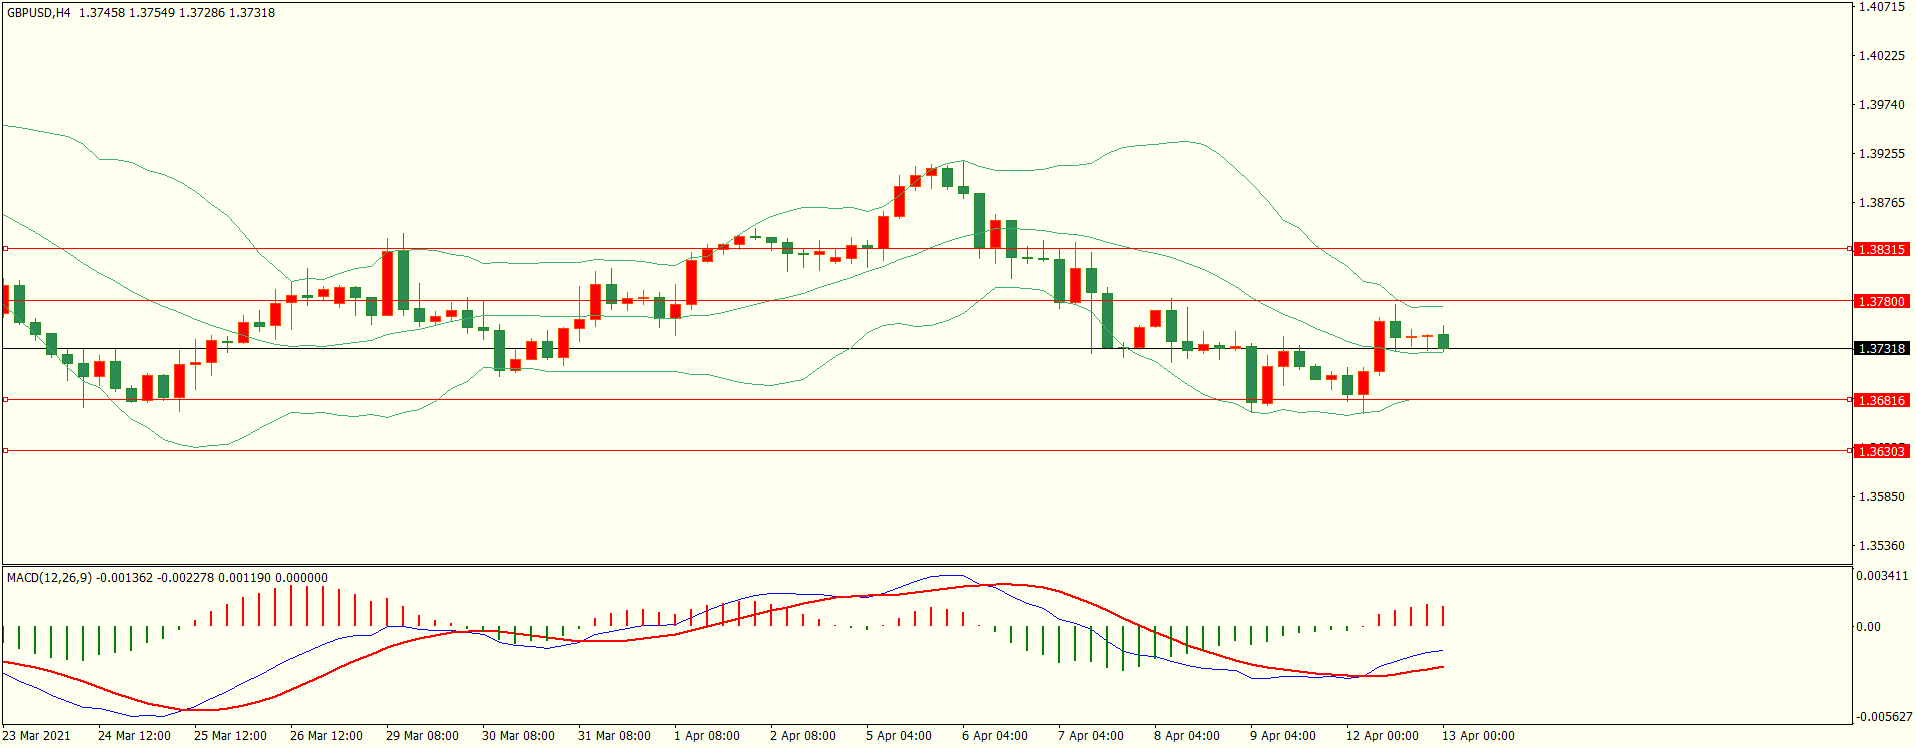This screenshot has height=748, width=1916.
Task: Select the red 1.37800 price level tag
Action: point(1881,301)
